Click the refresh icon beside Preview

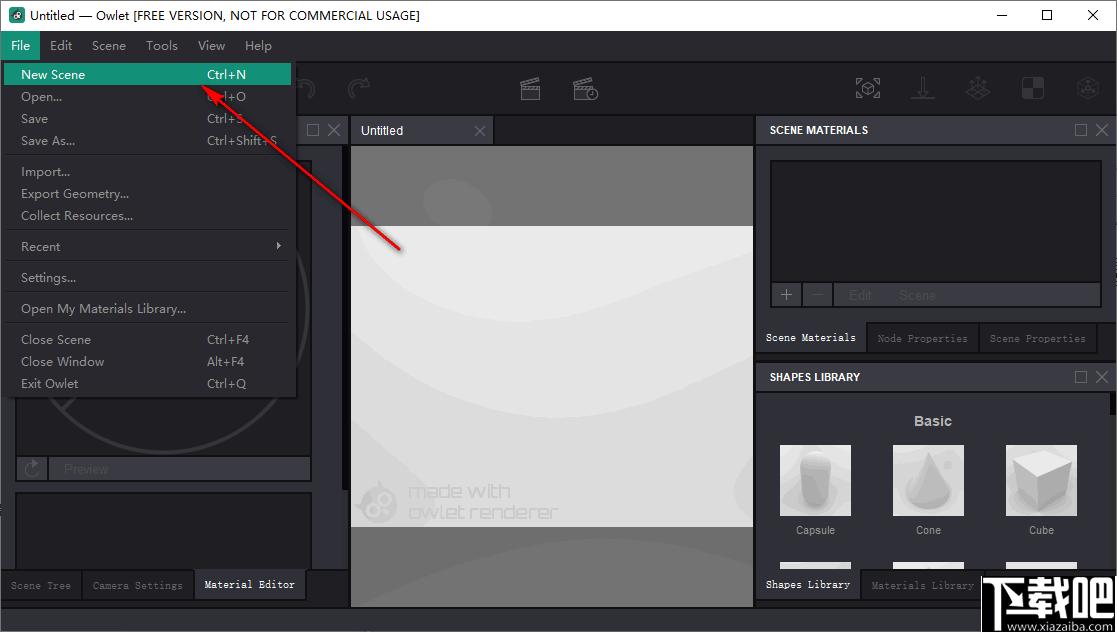tap(31, 469)
